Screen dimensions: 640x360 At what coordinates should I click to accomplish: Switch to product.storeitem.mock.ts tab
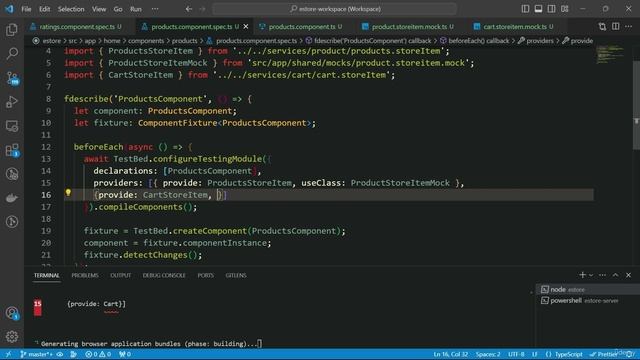(x=409, y=27)
